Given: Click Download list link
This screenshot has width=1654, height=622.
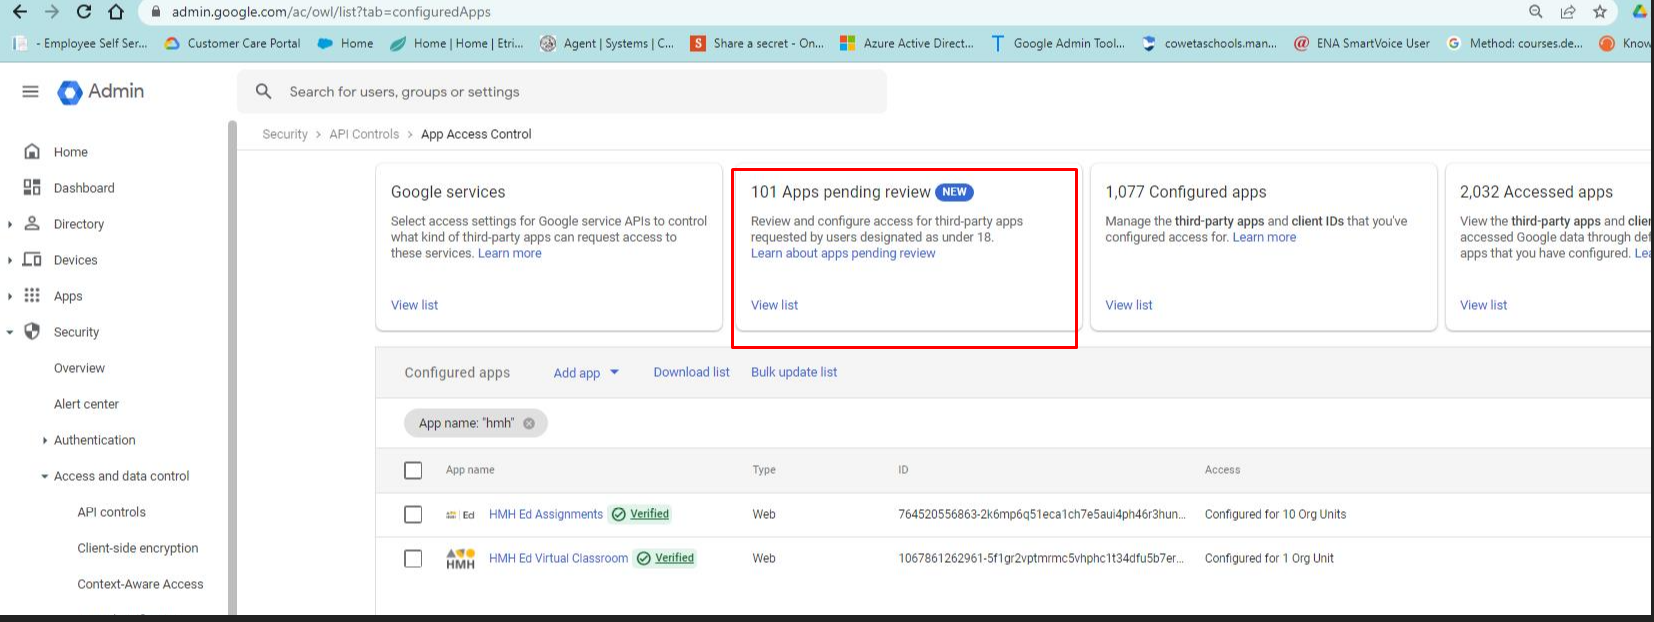Looking at the screenshot, I should (x=691, y=372).
